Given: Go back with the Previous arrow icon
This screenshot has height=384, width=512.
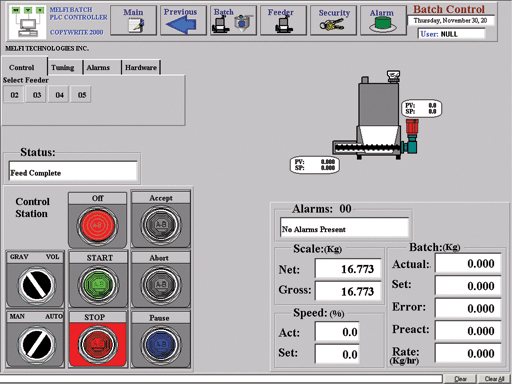Looking at the screenshot, I should click(181, 25).
